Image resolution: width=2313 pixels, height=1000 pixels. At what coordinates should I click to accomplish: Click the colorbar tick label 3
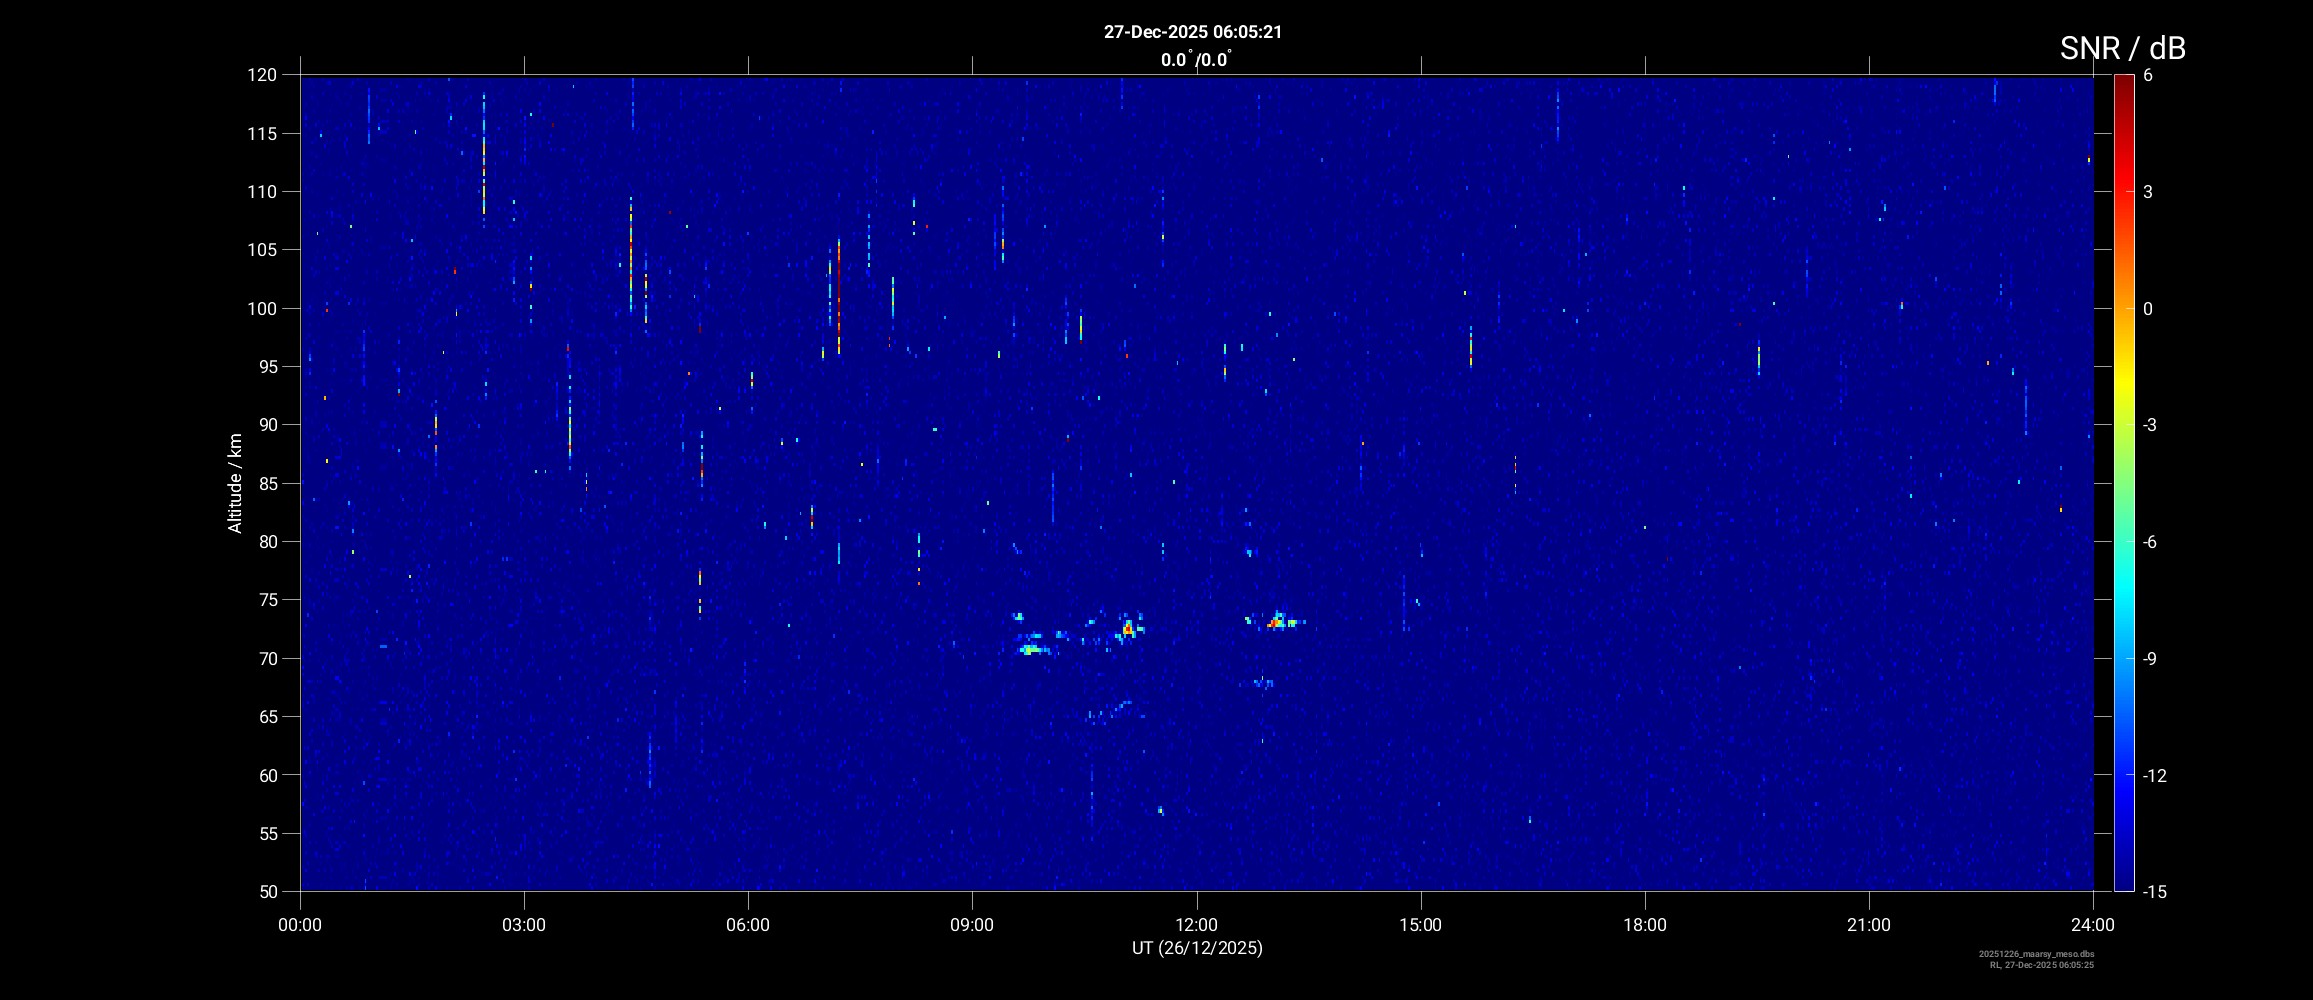pyautogui.click(x=2148, y=192)
